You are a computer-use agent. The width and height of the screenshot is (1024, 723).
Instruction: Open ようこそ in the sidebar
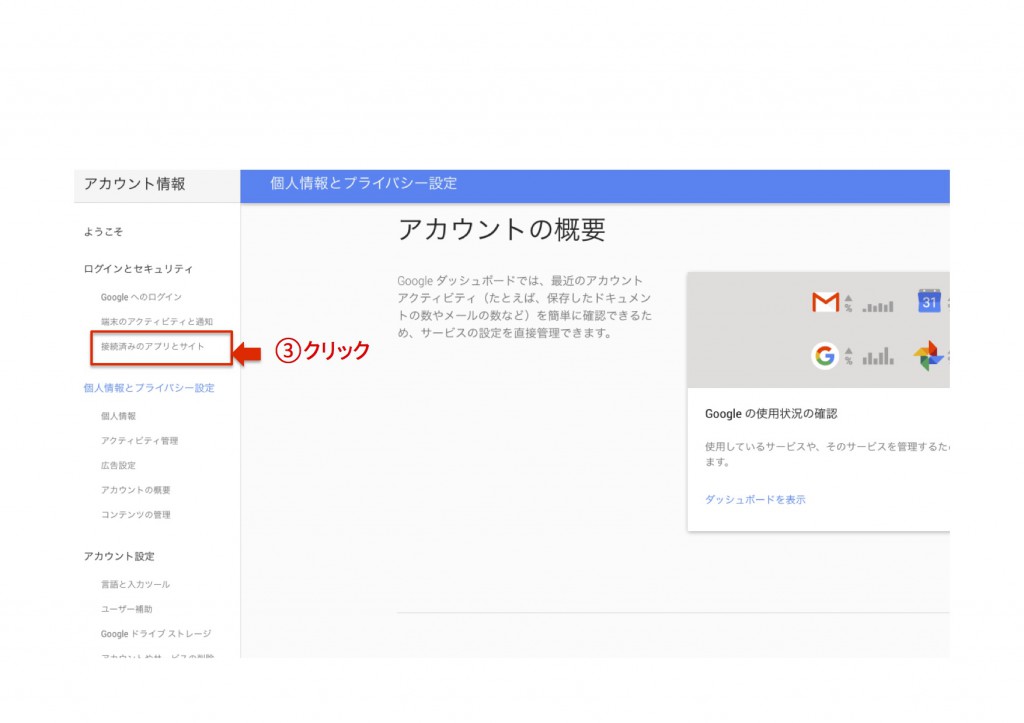coord(104,232)
